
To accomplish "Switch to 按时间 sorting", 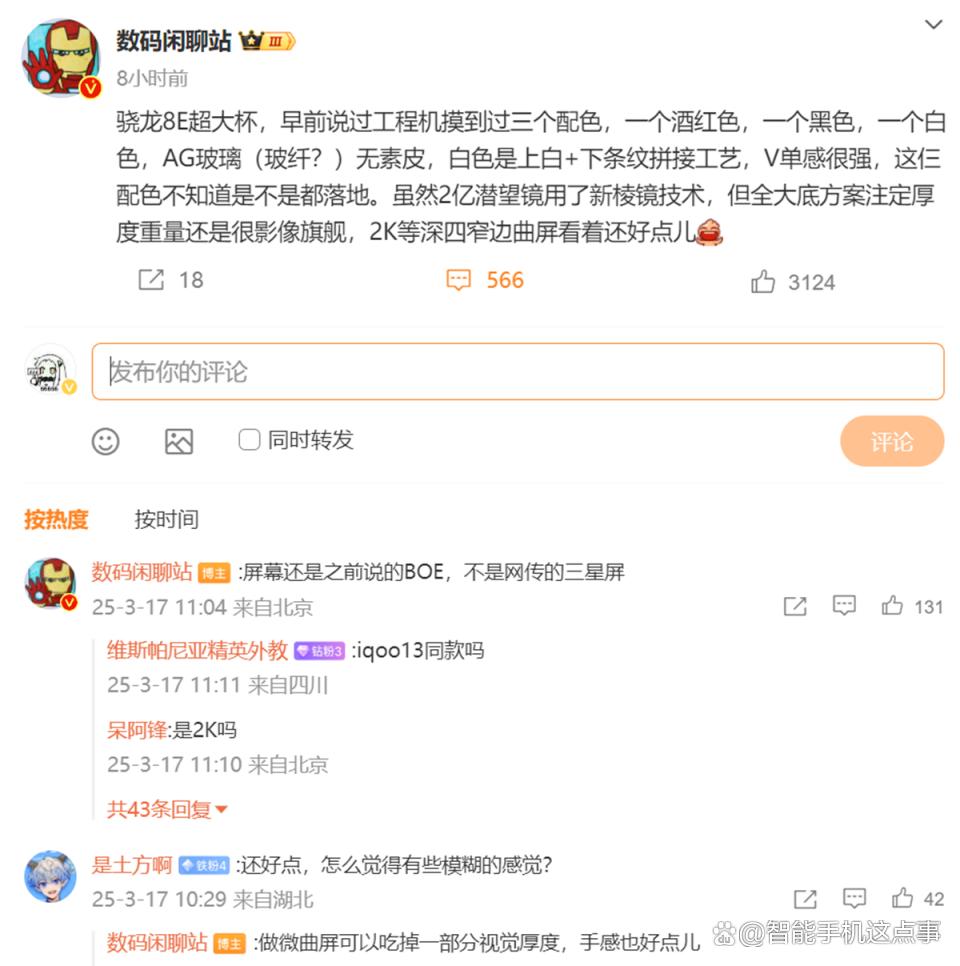I will (166, 519).
